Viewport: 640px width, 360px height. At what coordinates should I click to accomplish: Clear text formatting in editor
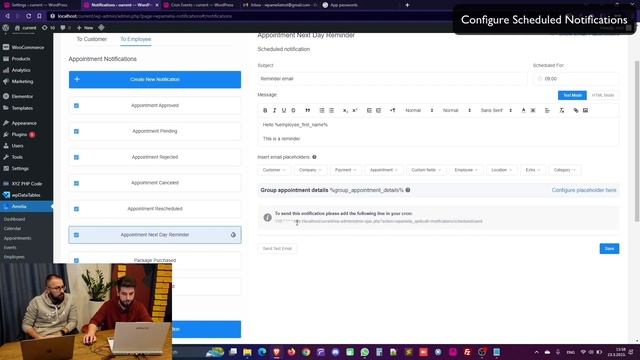[x=562, y=110]
